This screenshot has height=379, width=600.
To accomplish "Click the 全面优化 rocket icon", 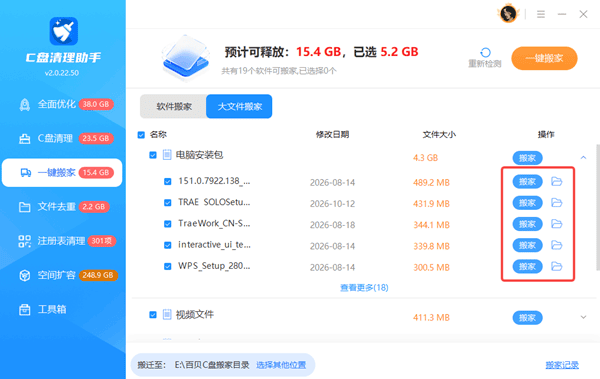I will [25, 104].
